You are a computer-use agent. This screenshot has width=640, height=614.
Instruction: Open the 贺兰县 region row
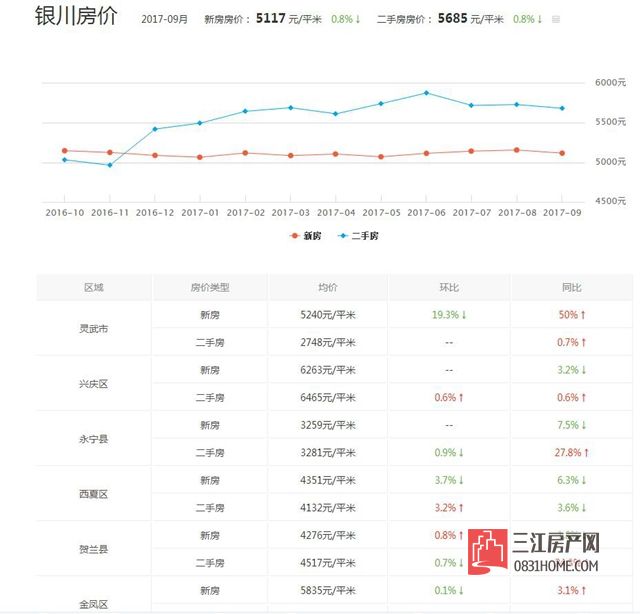(x=93, y=549)
